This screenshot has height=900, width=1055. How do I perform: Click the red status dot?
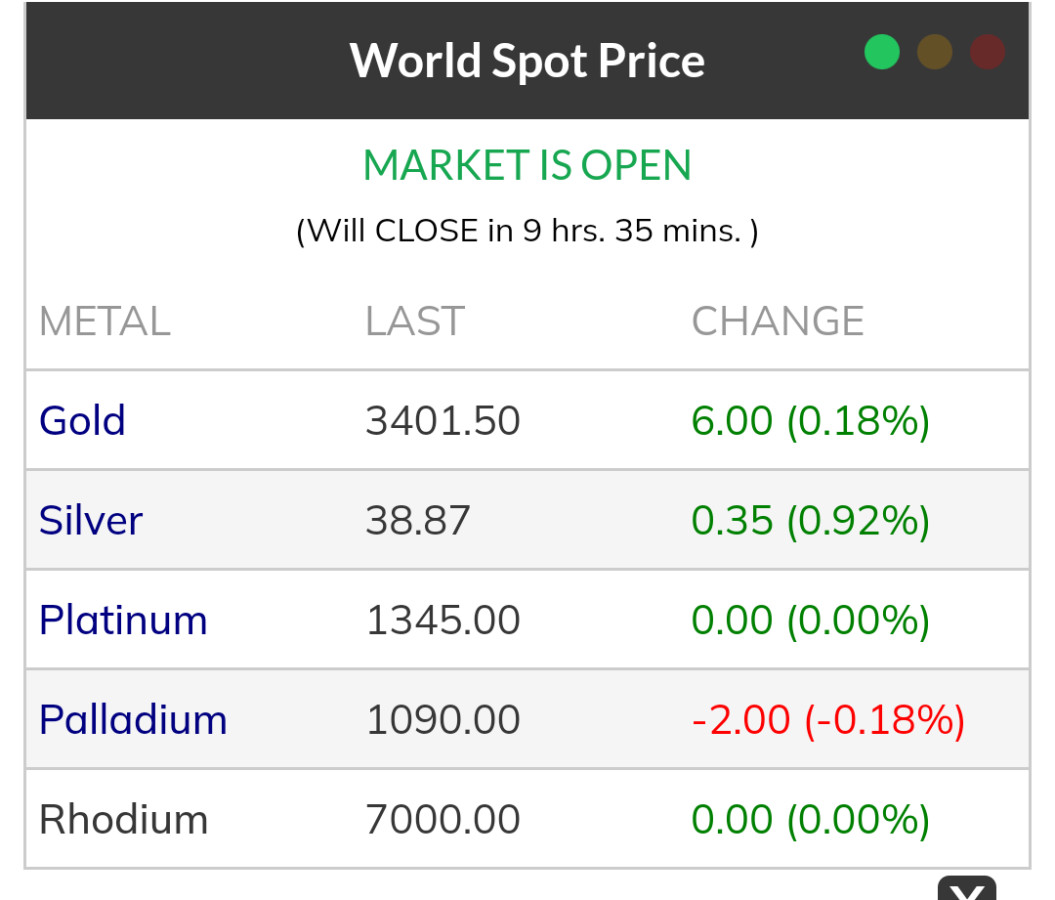[987, 52]
